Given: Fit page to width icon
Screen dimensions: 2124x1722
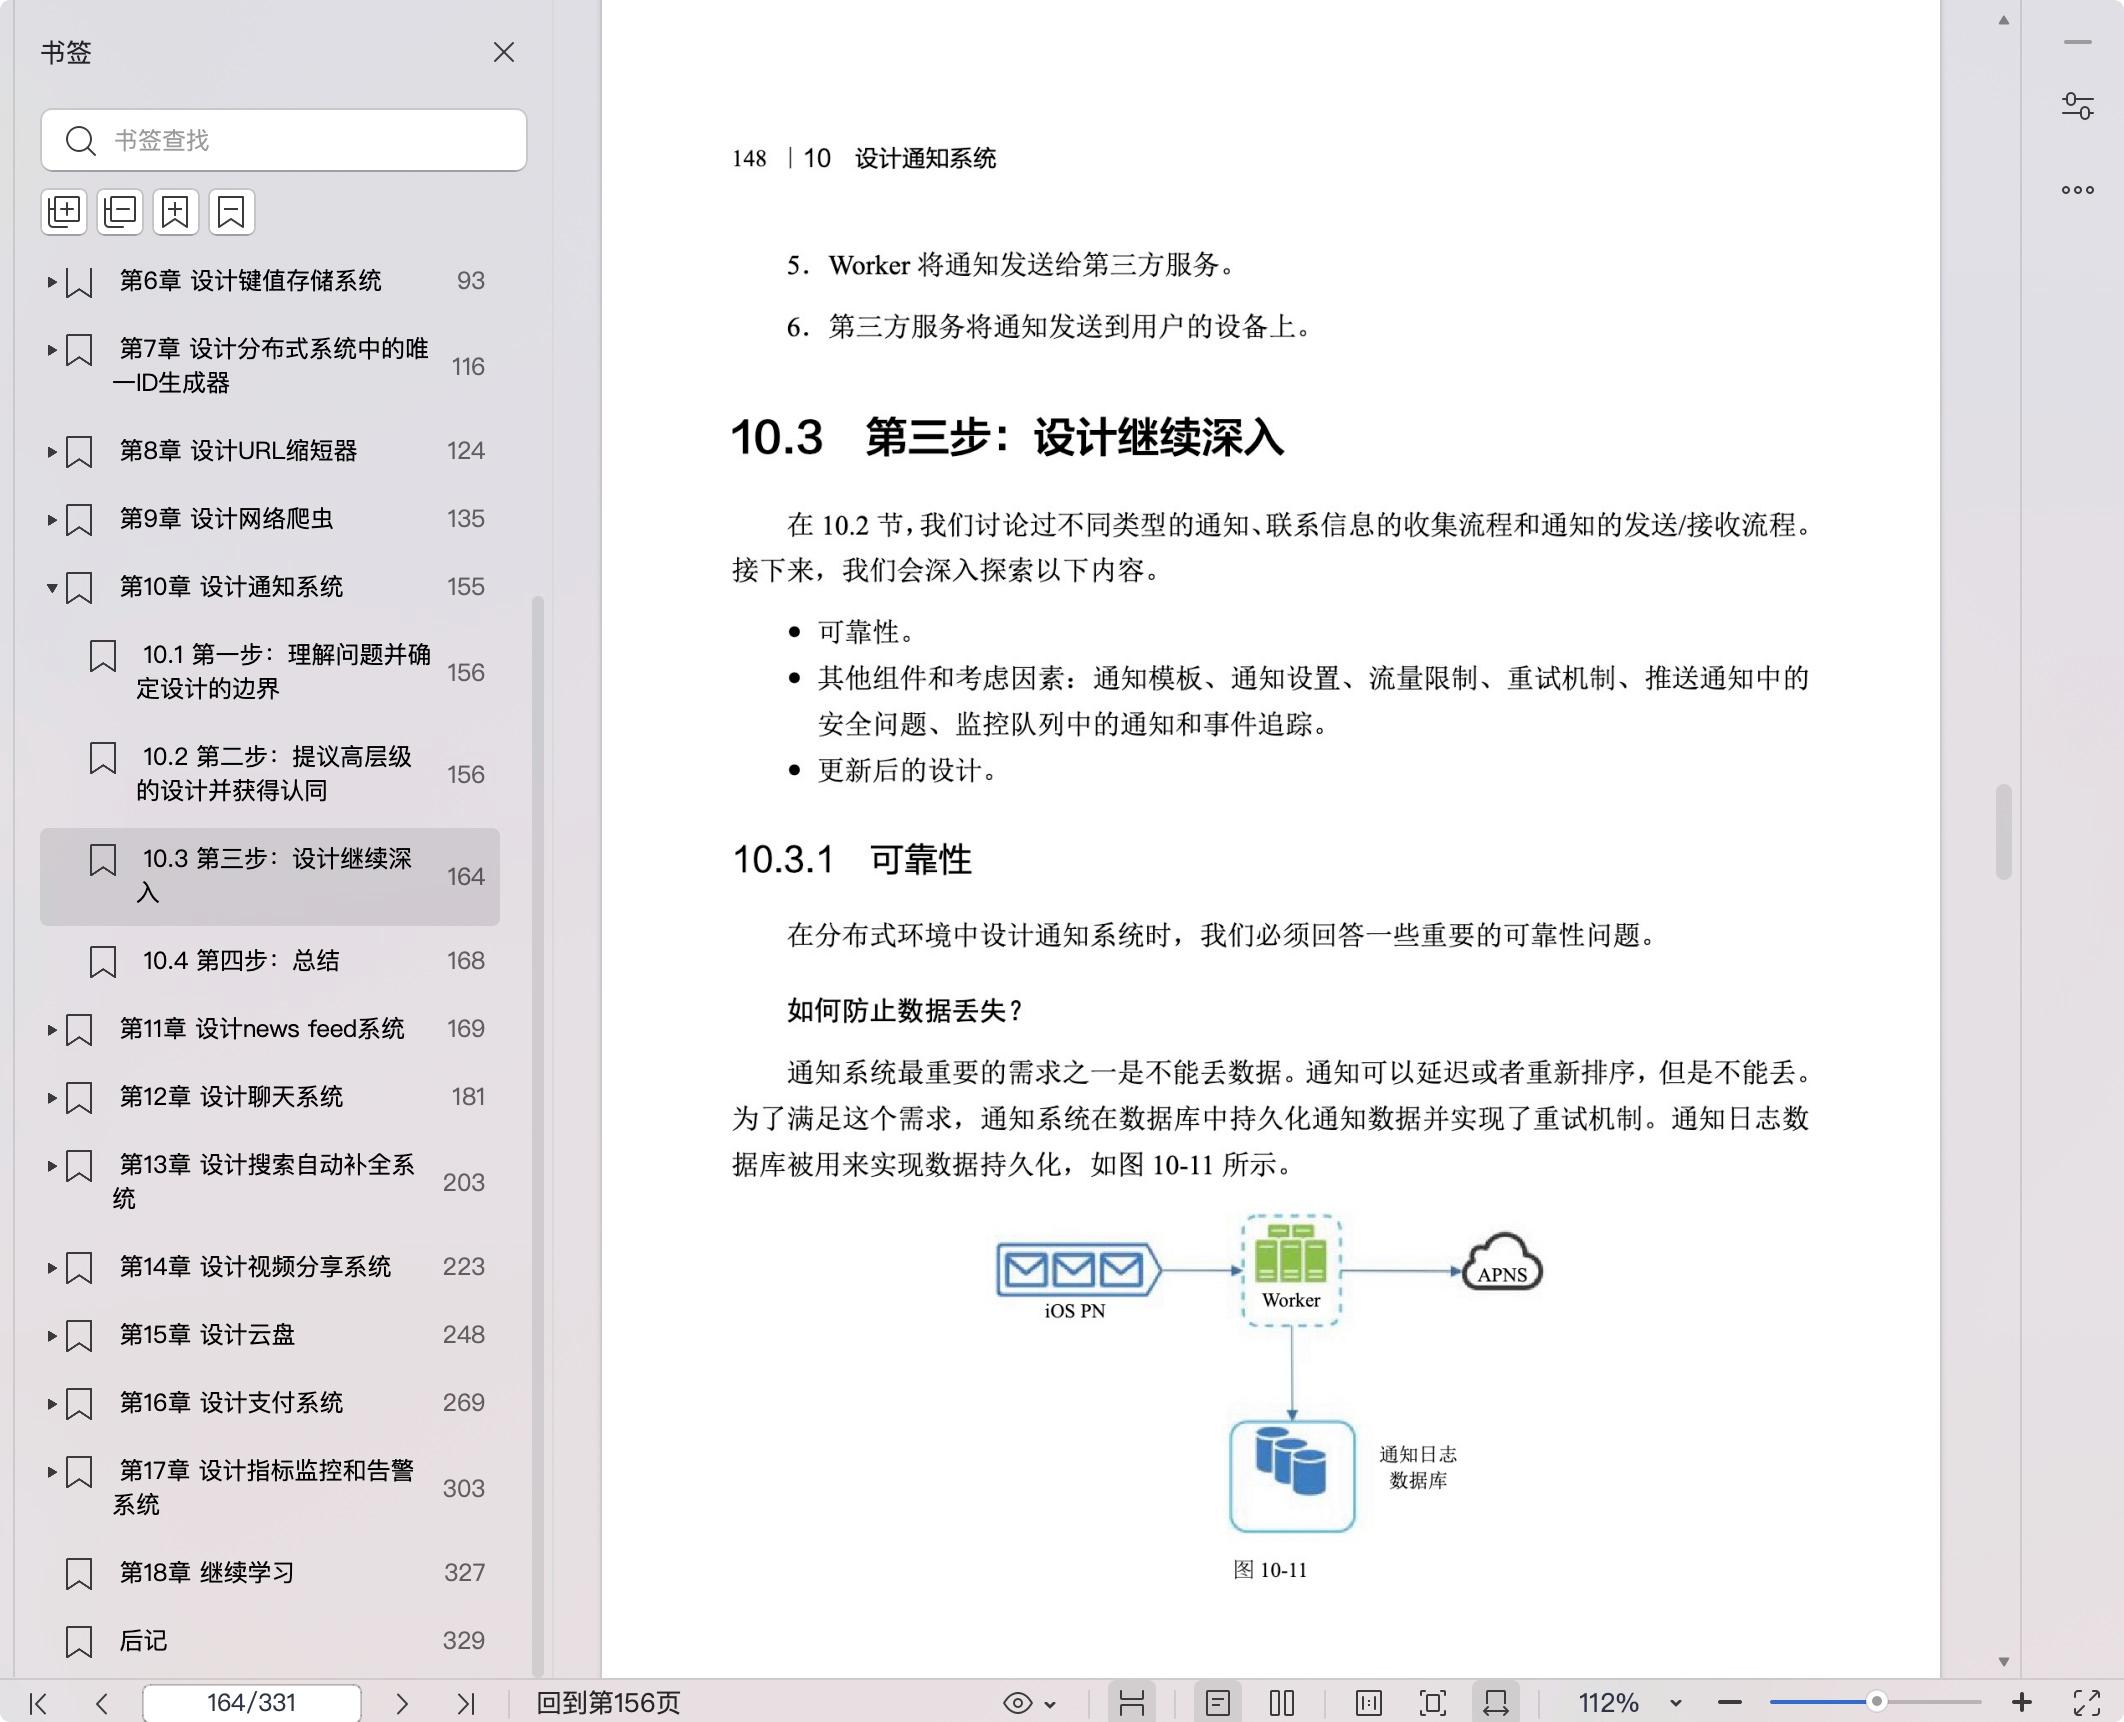Looking at the screenshot, I should (1496, 1703).
